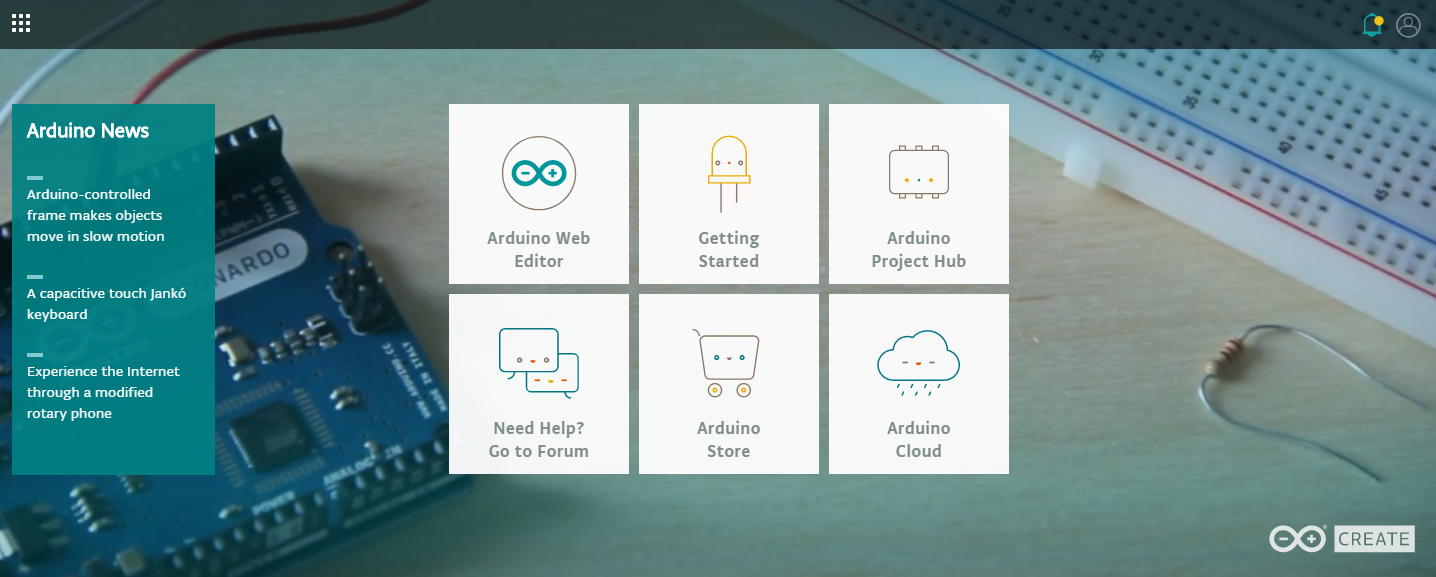
Task: Read the Arduino-controlled frame news story
Action: click(94, 215)
